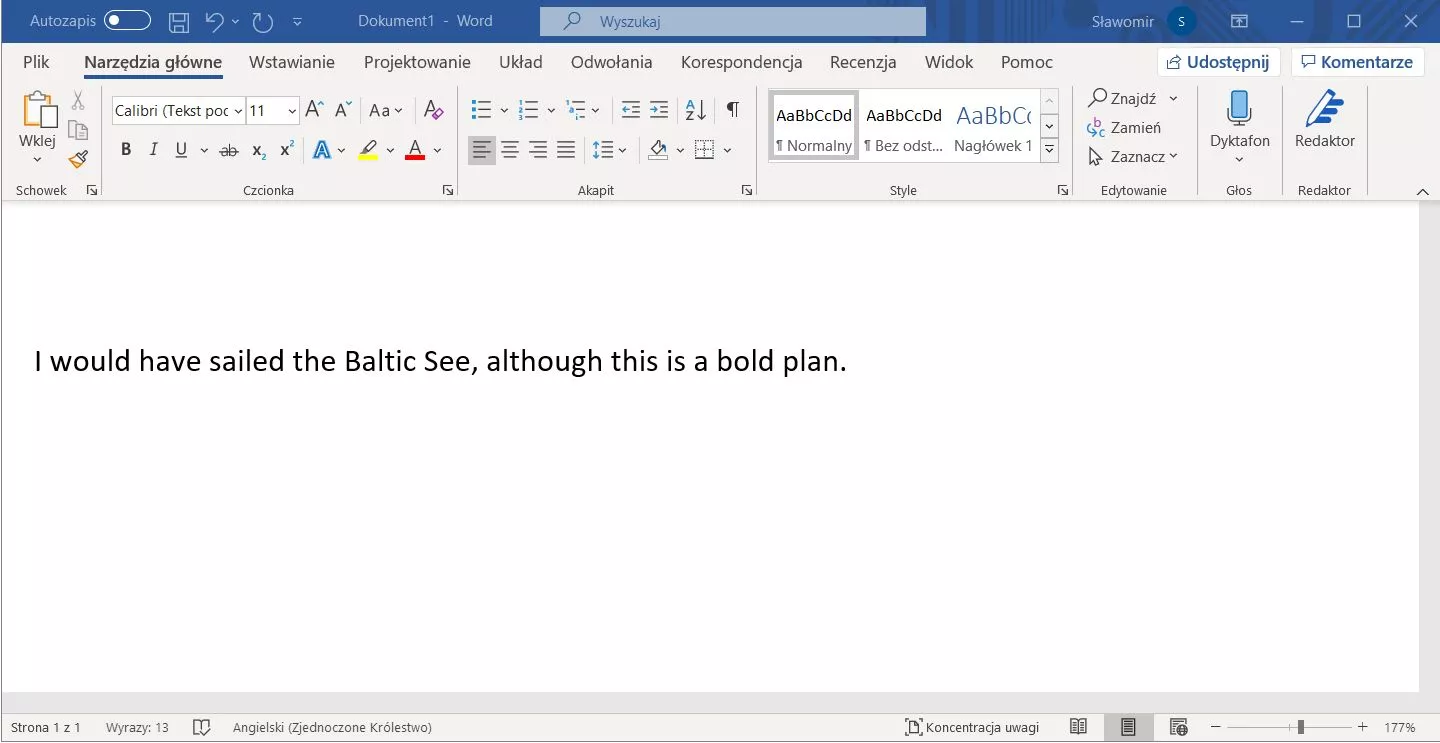
Task: Click the Wklej paste icon
Action: [x=38, y=110]
